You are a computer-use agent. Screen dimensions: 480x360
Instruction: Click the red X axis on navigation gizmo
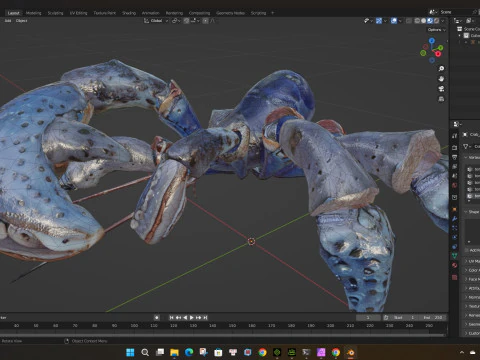coord(438,54)
